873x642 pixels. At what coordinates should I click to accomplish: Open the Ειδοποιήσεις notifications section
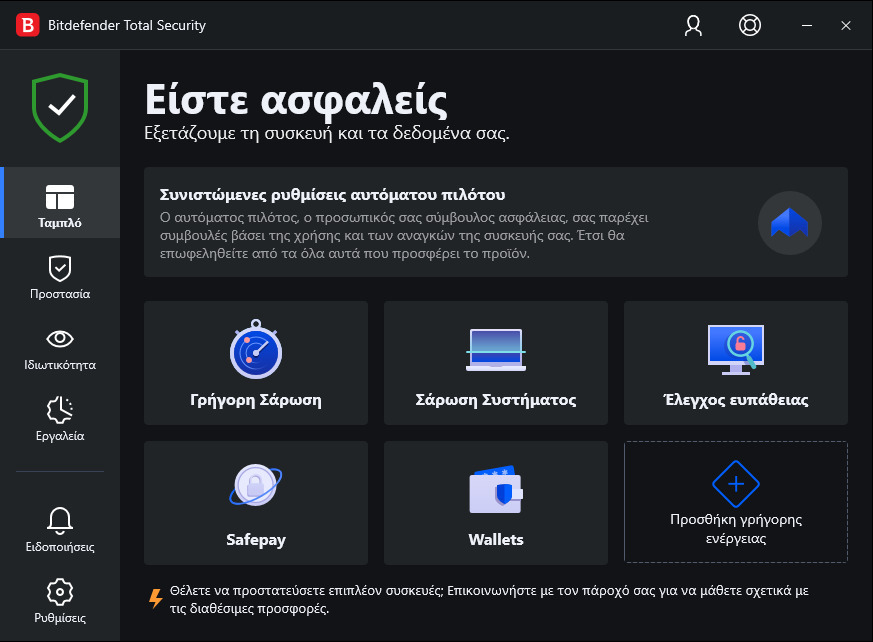pyautogui.click(x=60, y=530)
